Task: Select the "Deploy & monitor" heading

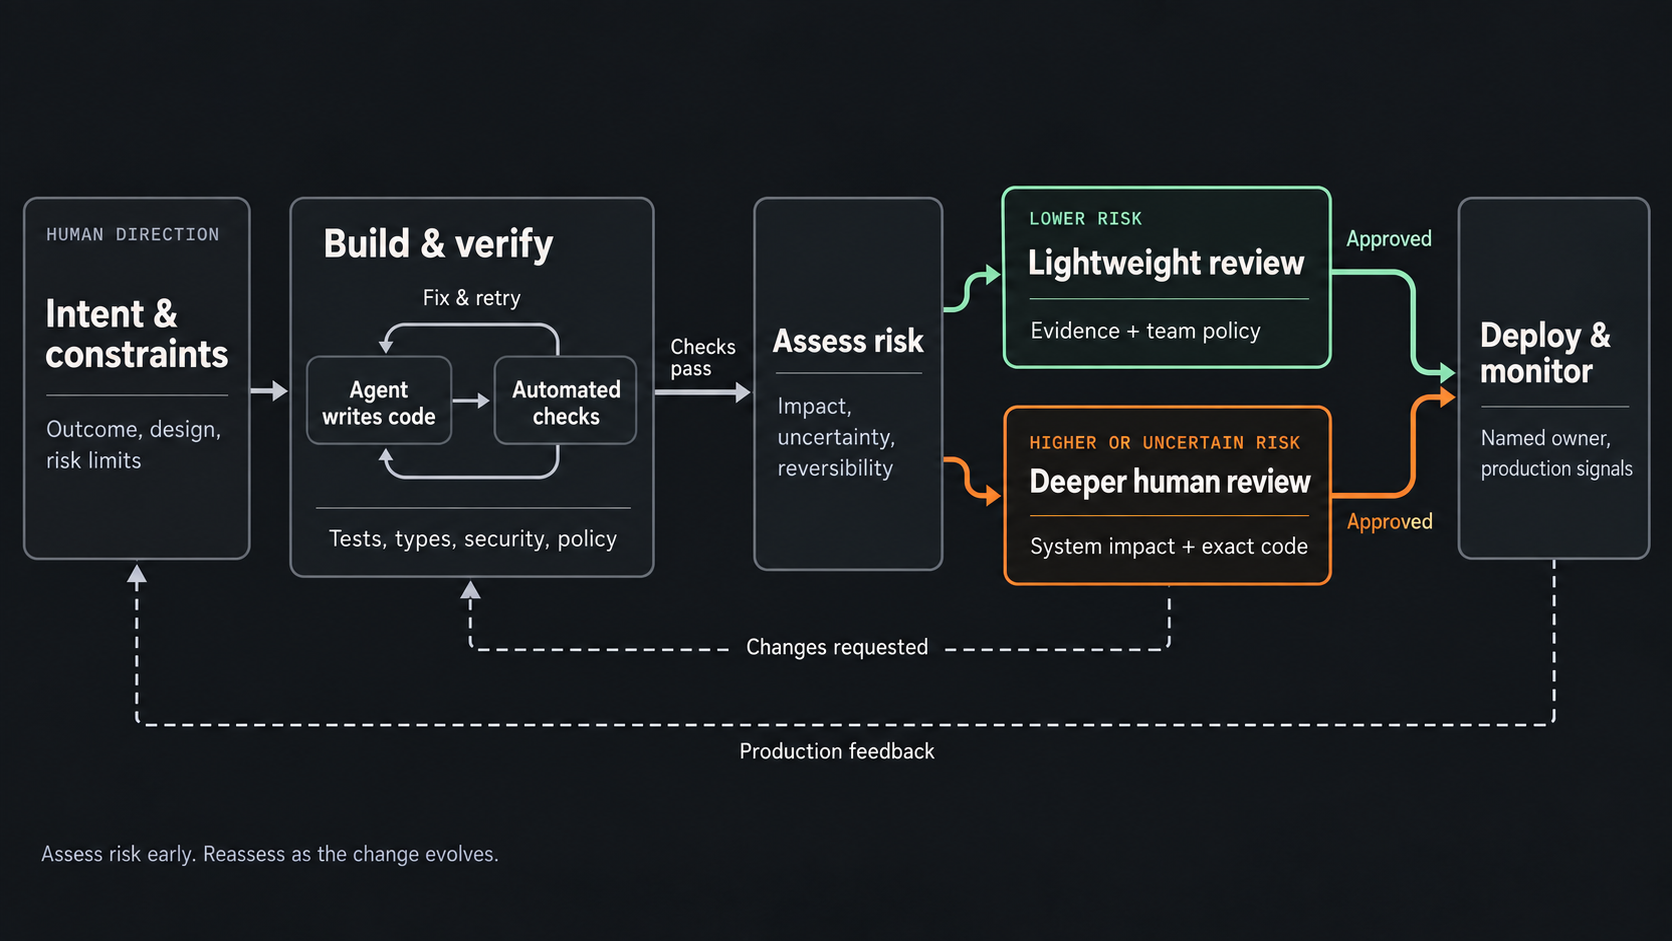Action: pyautogui.click(x=1545, y=353)
